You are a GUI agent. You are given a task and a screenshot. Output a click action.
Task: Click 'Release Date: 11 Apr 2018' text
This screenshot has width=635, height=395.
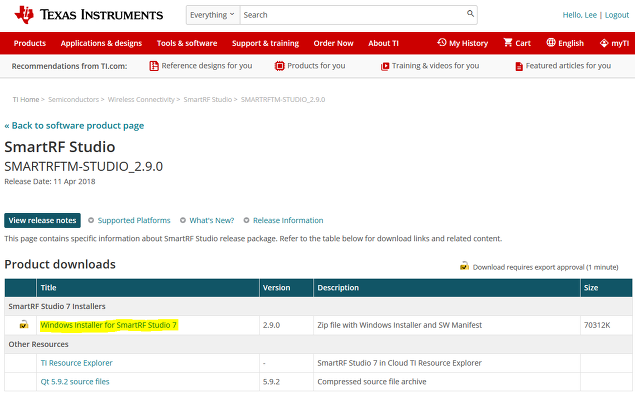click(x=50, y=181)
